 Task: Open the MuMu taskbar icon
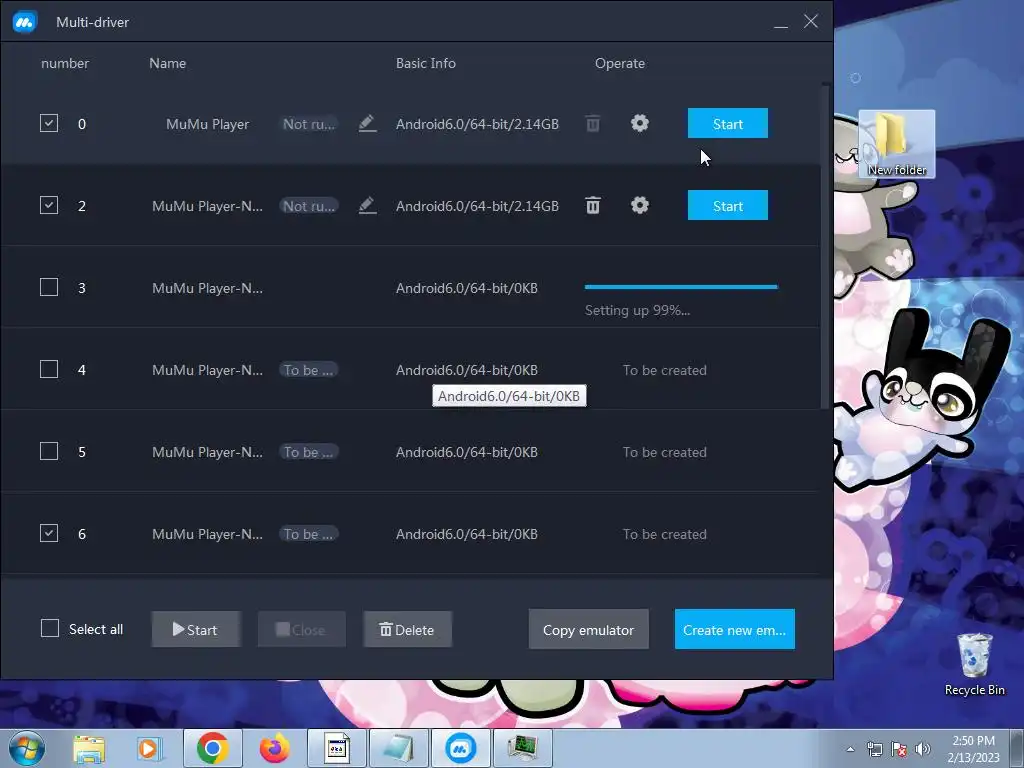pyautogui.click(x=460, y=748)
